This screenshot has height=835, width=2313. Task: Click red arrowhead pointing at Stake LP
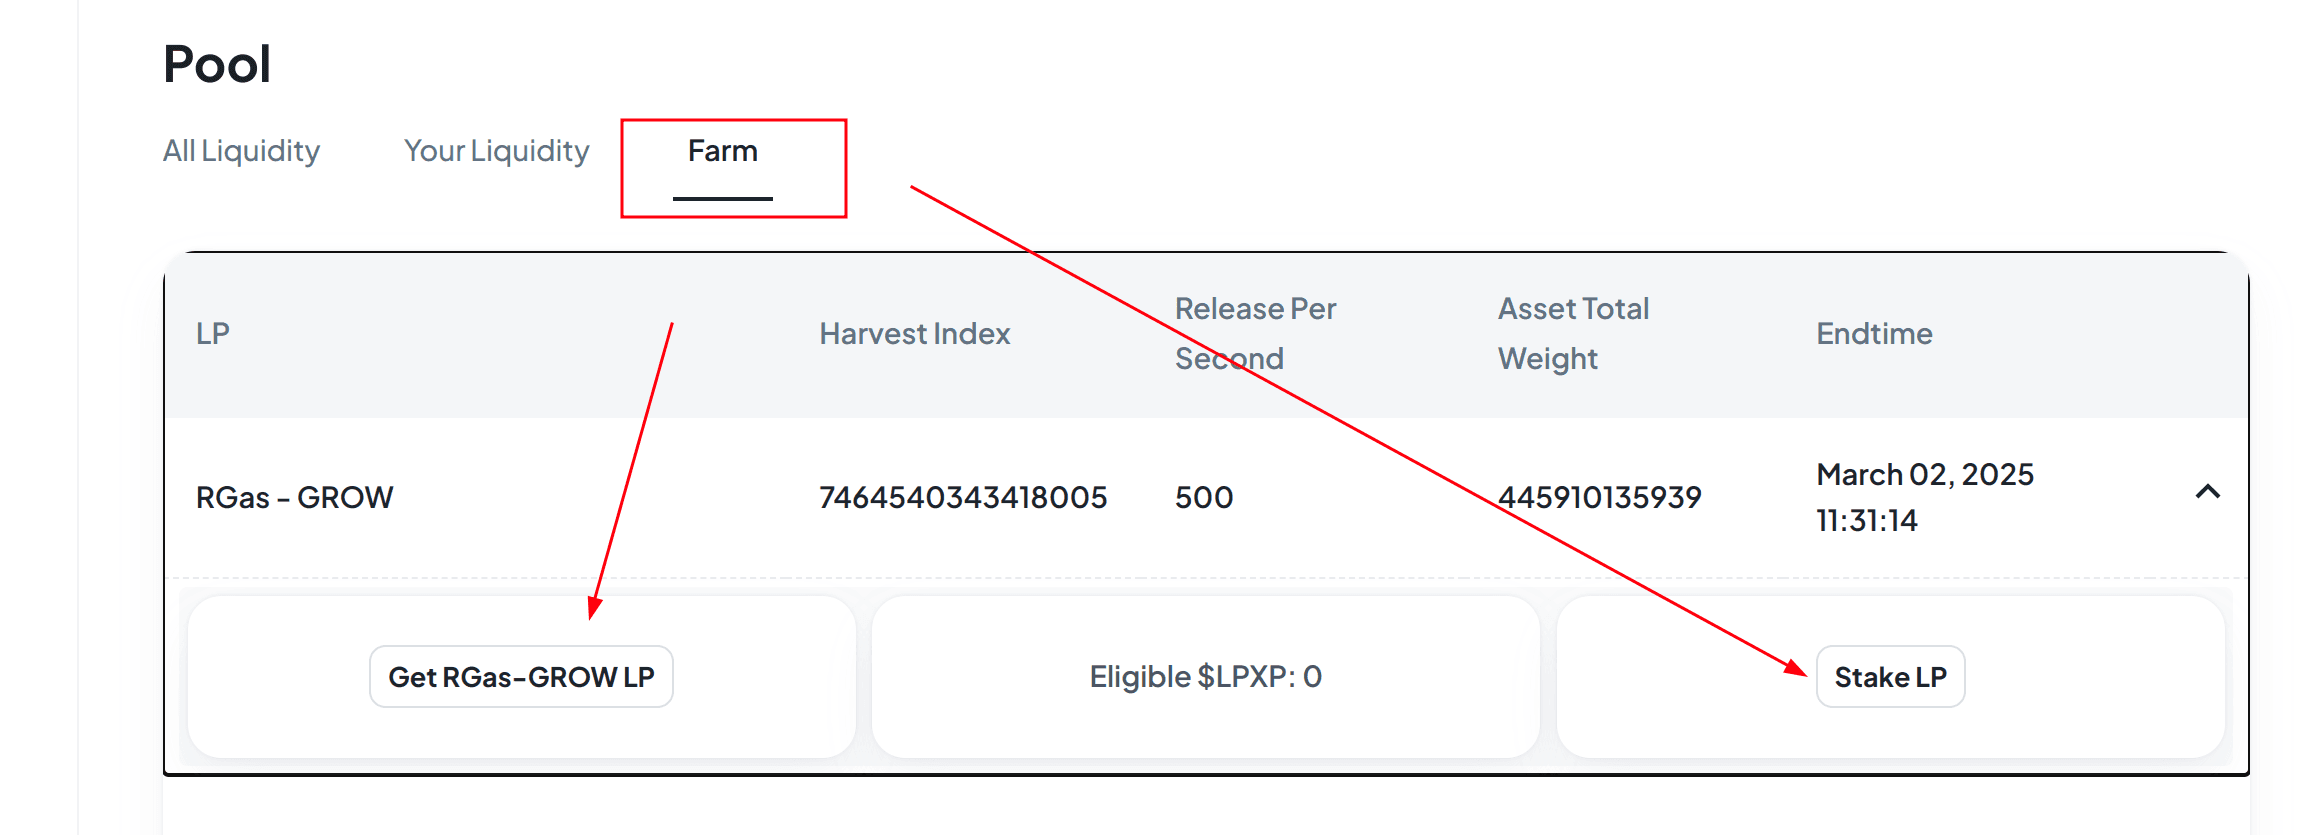(1795, 668)
